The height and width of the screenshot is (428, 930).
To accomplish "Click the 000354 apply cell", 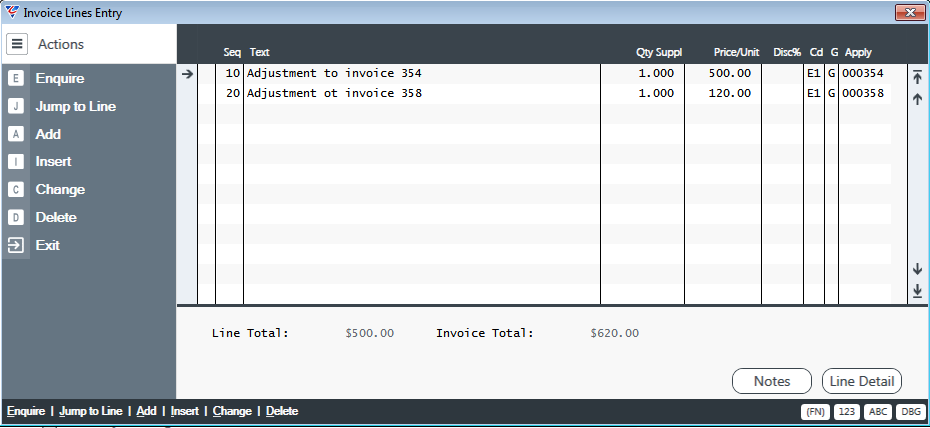I will 863,74.
